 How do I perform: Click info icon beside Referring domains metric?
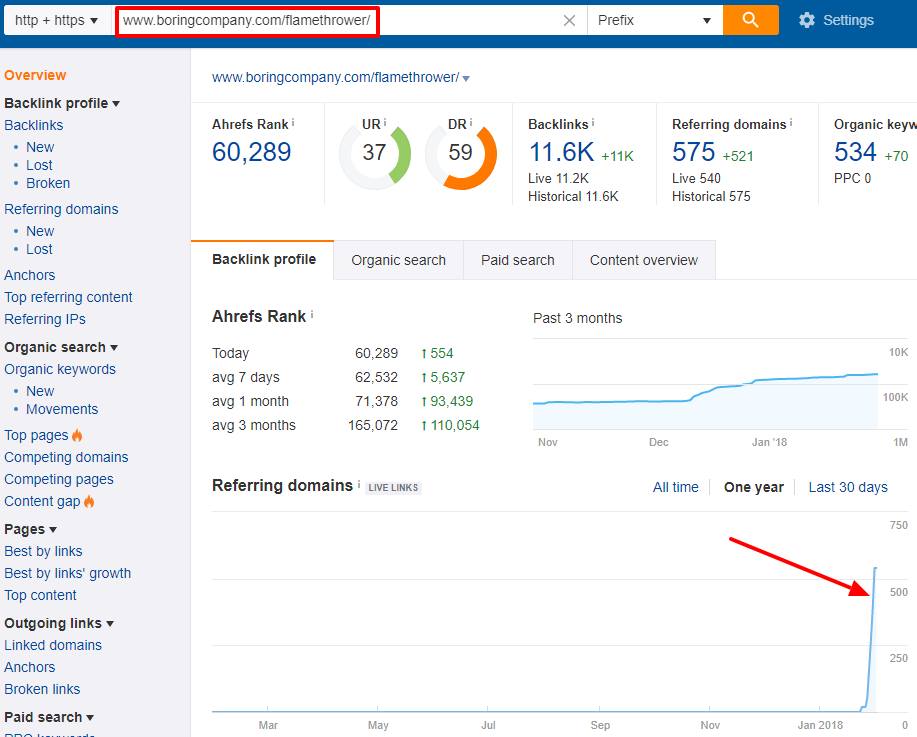791,123
